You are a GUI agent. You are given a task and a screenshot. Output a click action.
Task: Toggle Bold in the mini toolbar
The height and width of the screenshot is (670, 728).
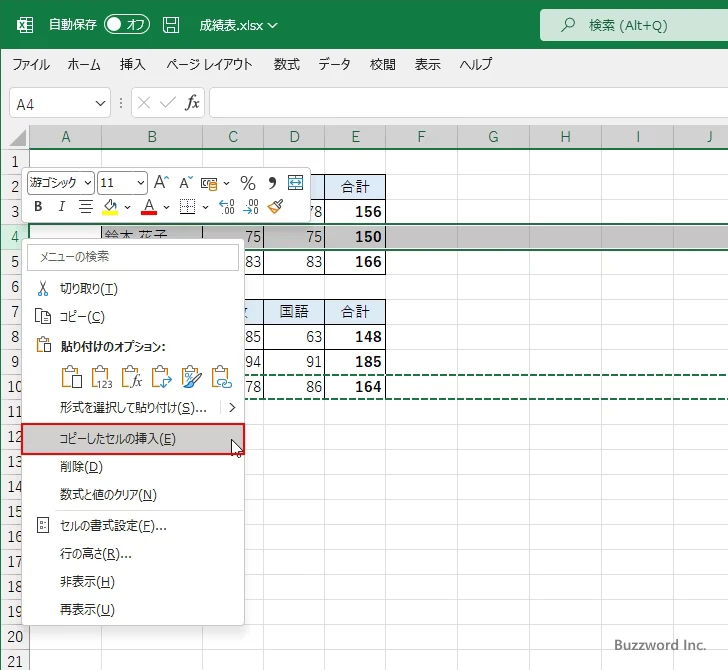pos(39,206)
